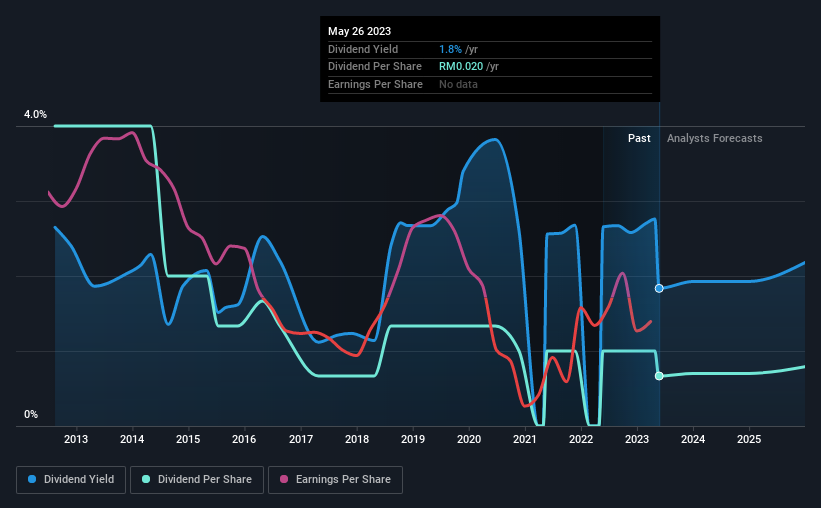Click the Analysts Forecasts label
Viewport: 821px width, 508px height.
(x=715, y=138)
